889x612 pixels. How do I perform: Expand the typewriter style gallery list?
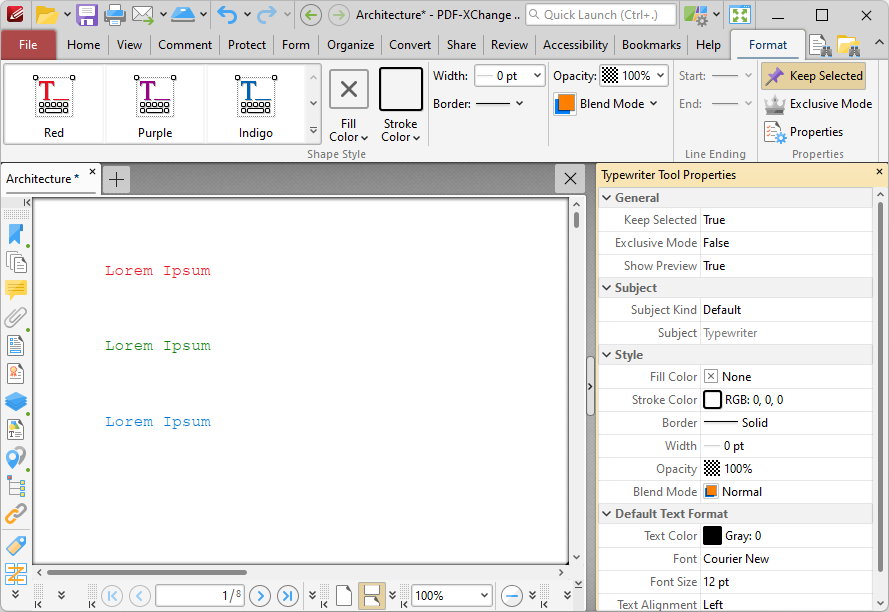point(313,130)
